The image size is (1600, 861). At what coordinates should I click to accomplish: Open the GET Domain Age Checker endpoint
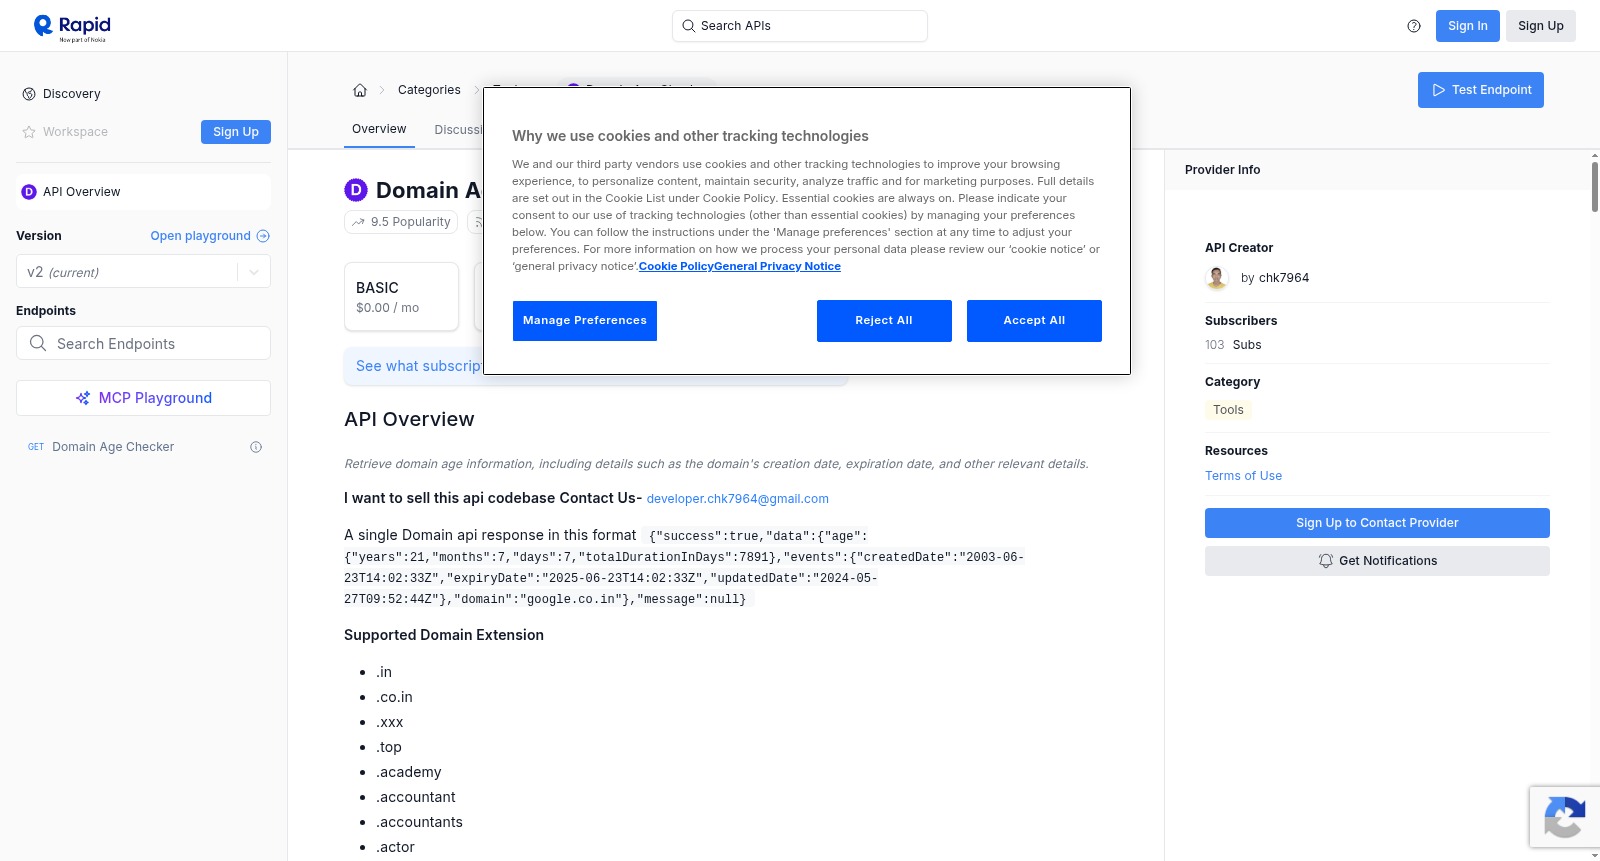pos(143,447)
